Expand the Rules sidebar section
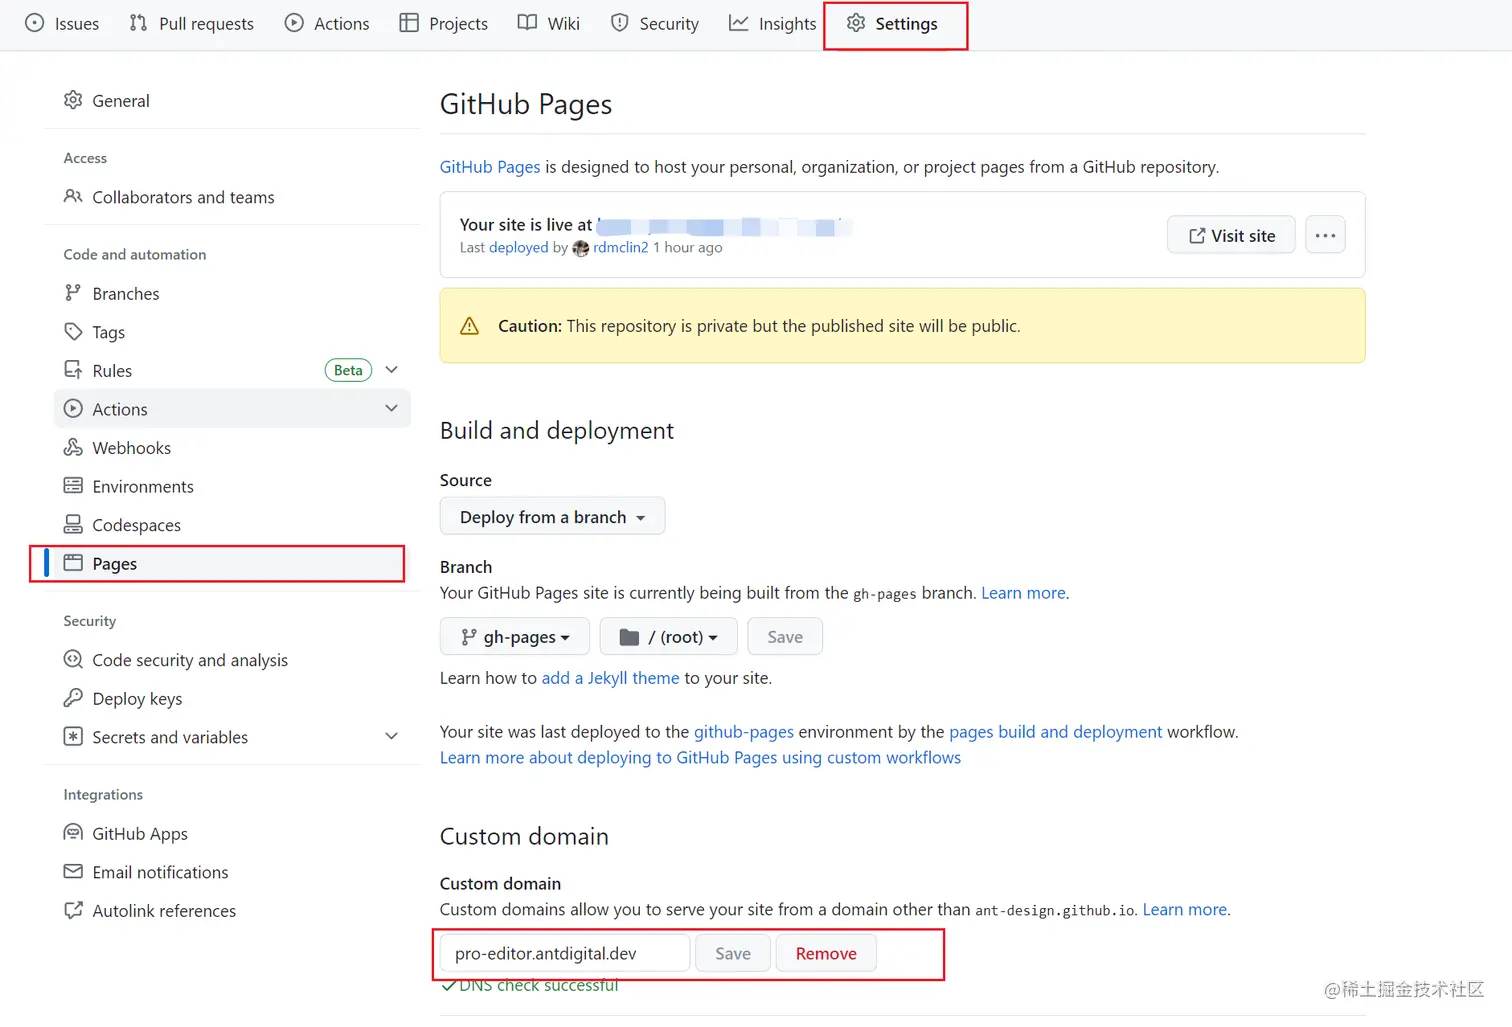Viewport: 1512px width, 1027px height. [391, 370]
